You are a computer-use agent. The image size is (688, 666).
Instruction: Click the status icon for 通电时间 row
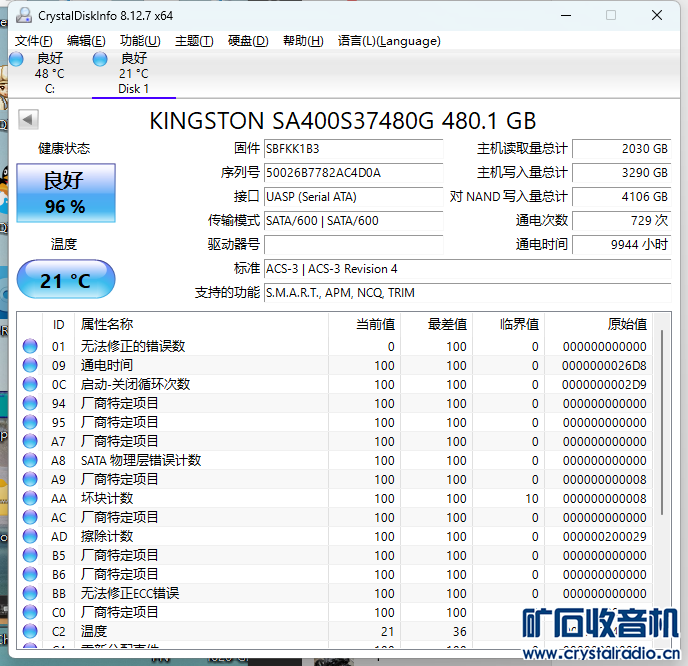30,366
